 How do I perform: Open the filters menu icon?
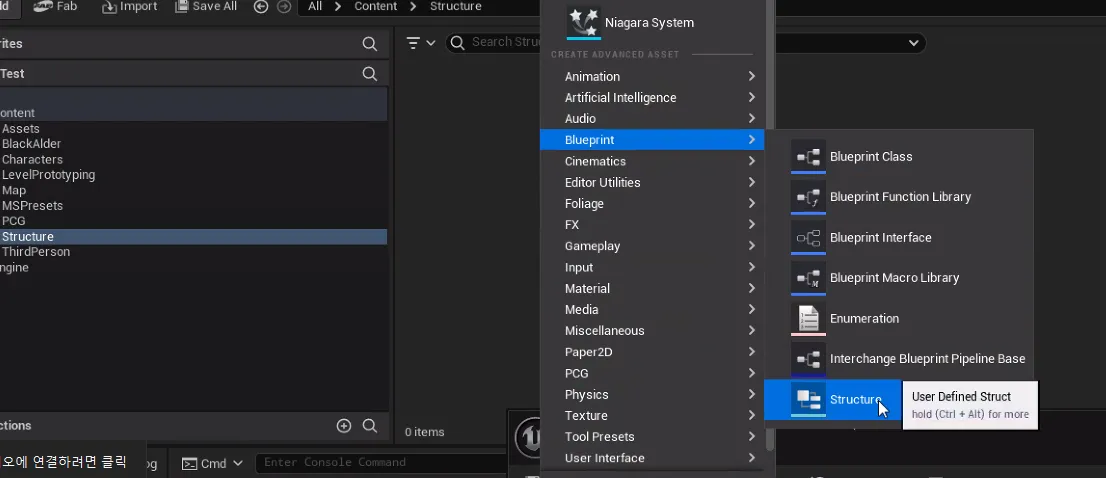(421, 43)
